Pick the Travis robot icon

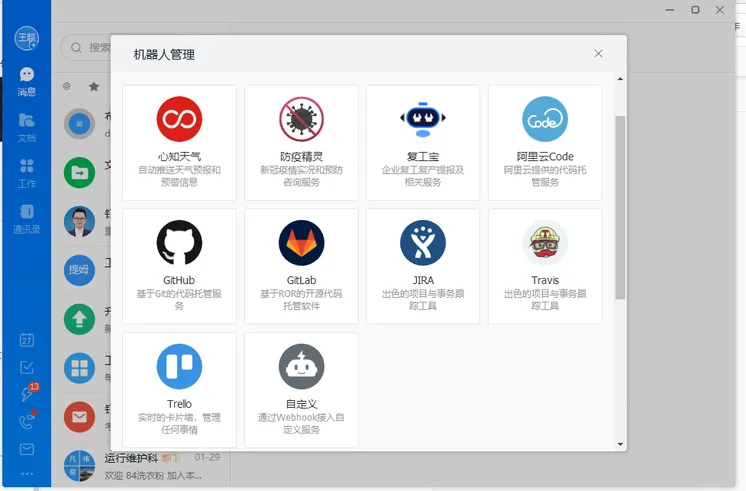[545, 243]
